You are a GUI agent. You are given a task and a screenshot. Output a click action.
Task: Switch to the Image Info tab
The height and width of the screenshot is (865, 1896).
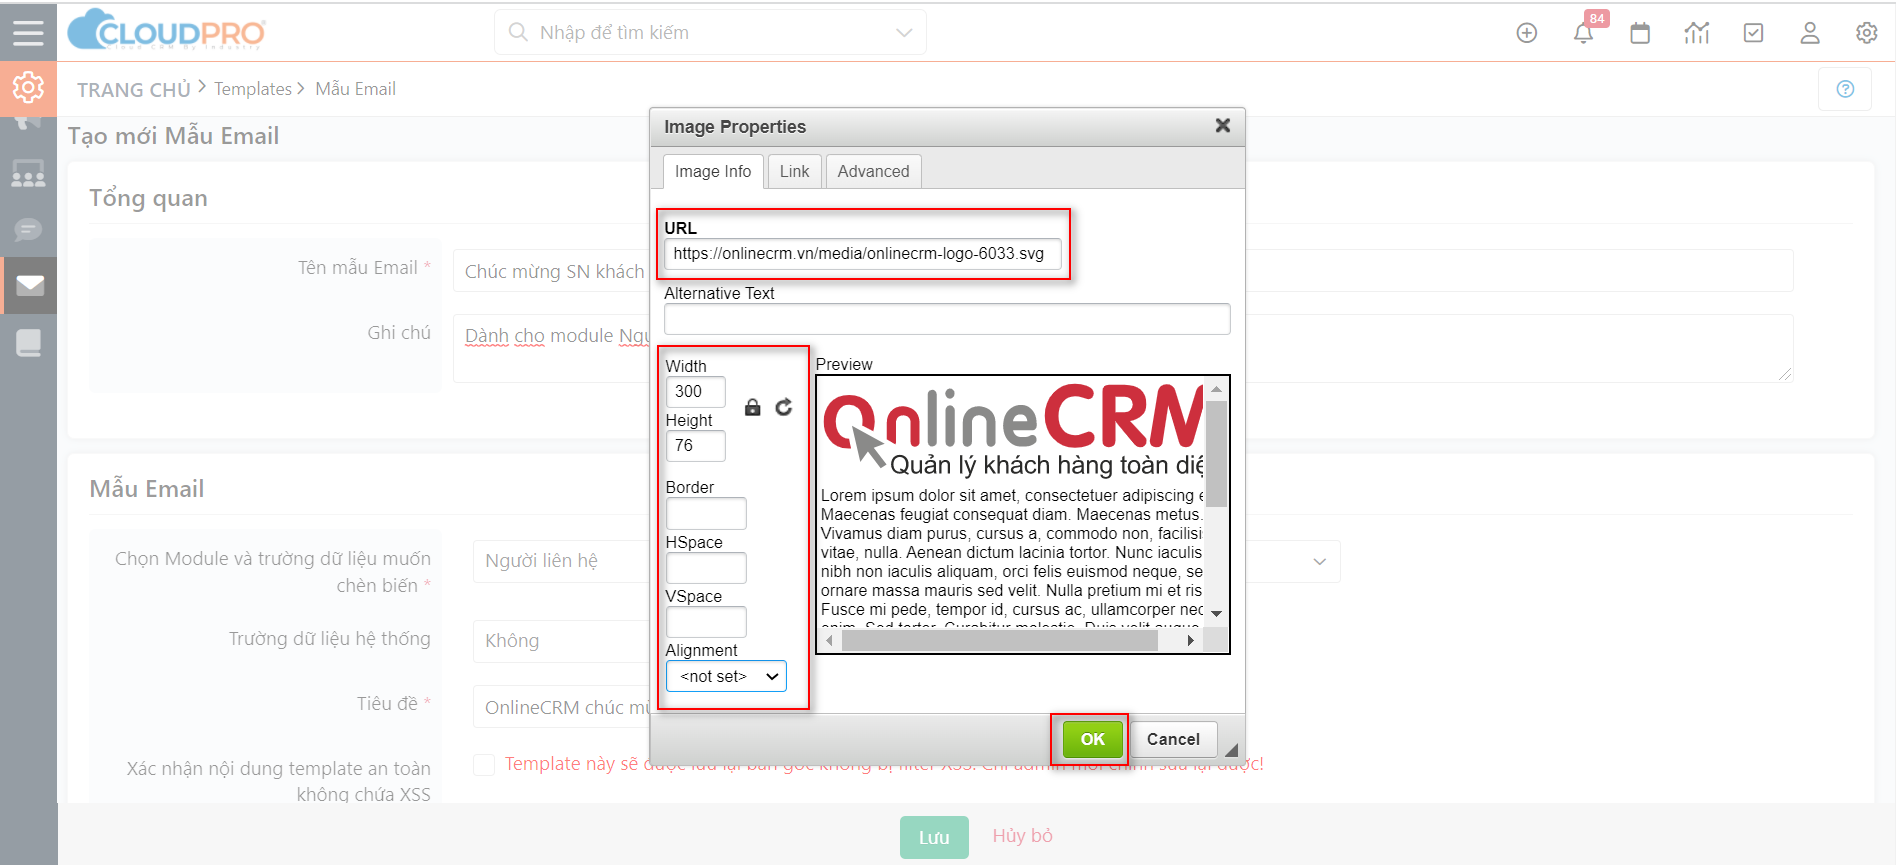point(713,172)
